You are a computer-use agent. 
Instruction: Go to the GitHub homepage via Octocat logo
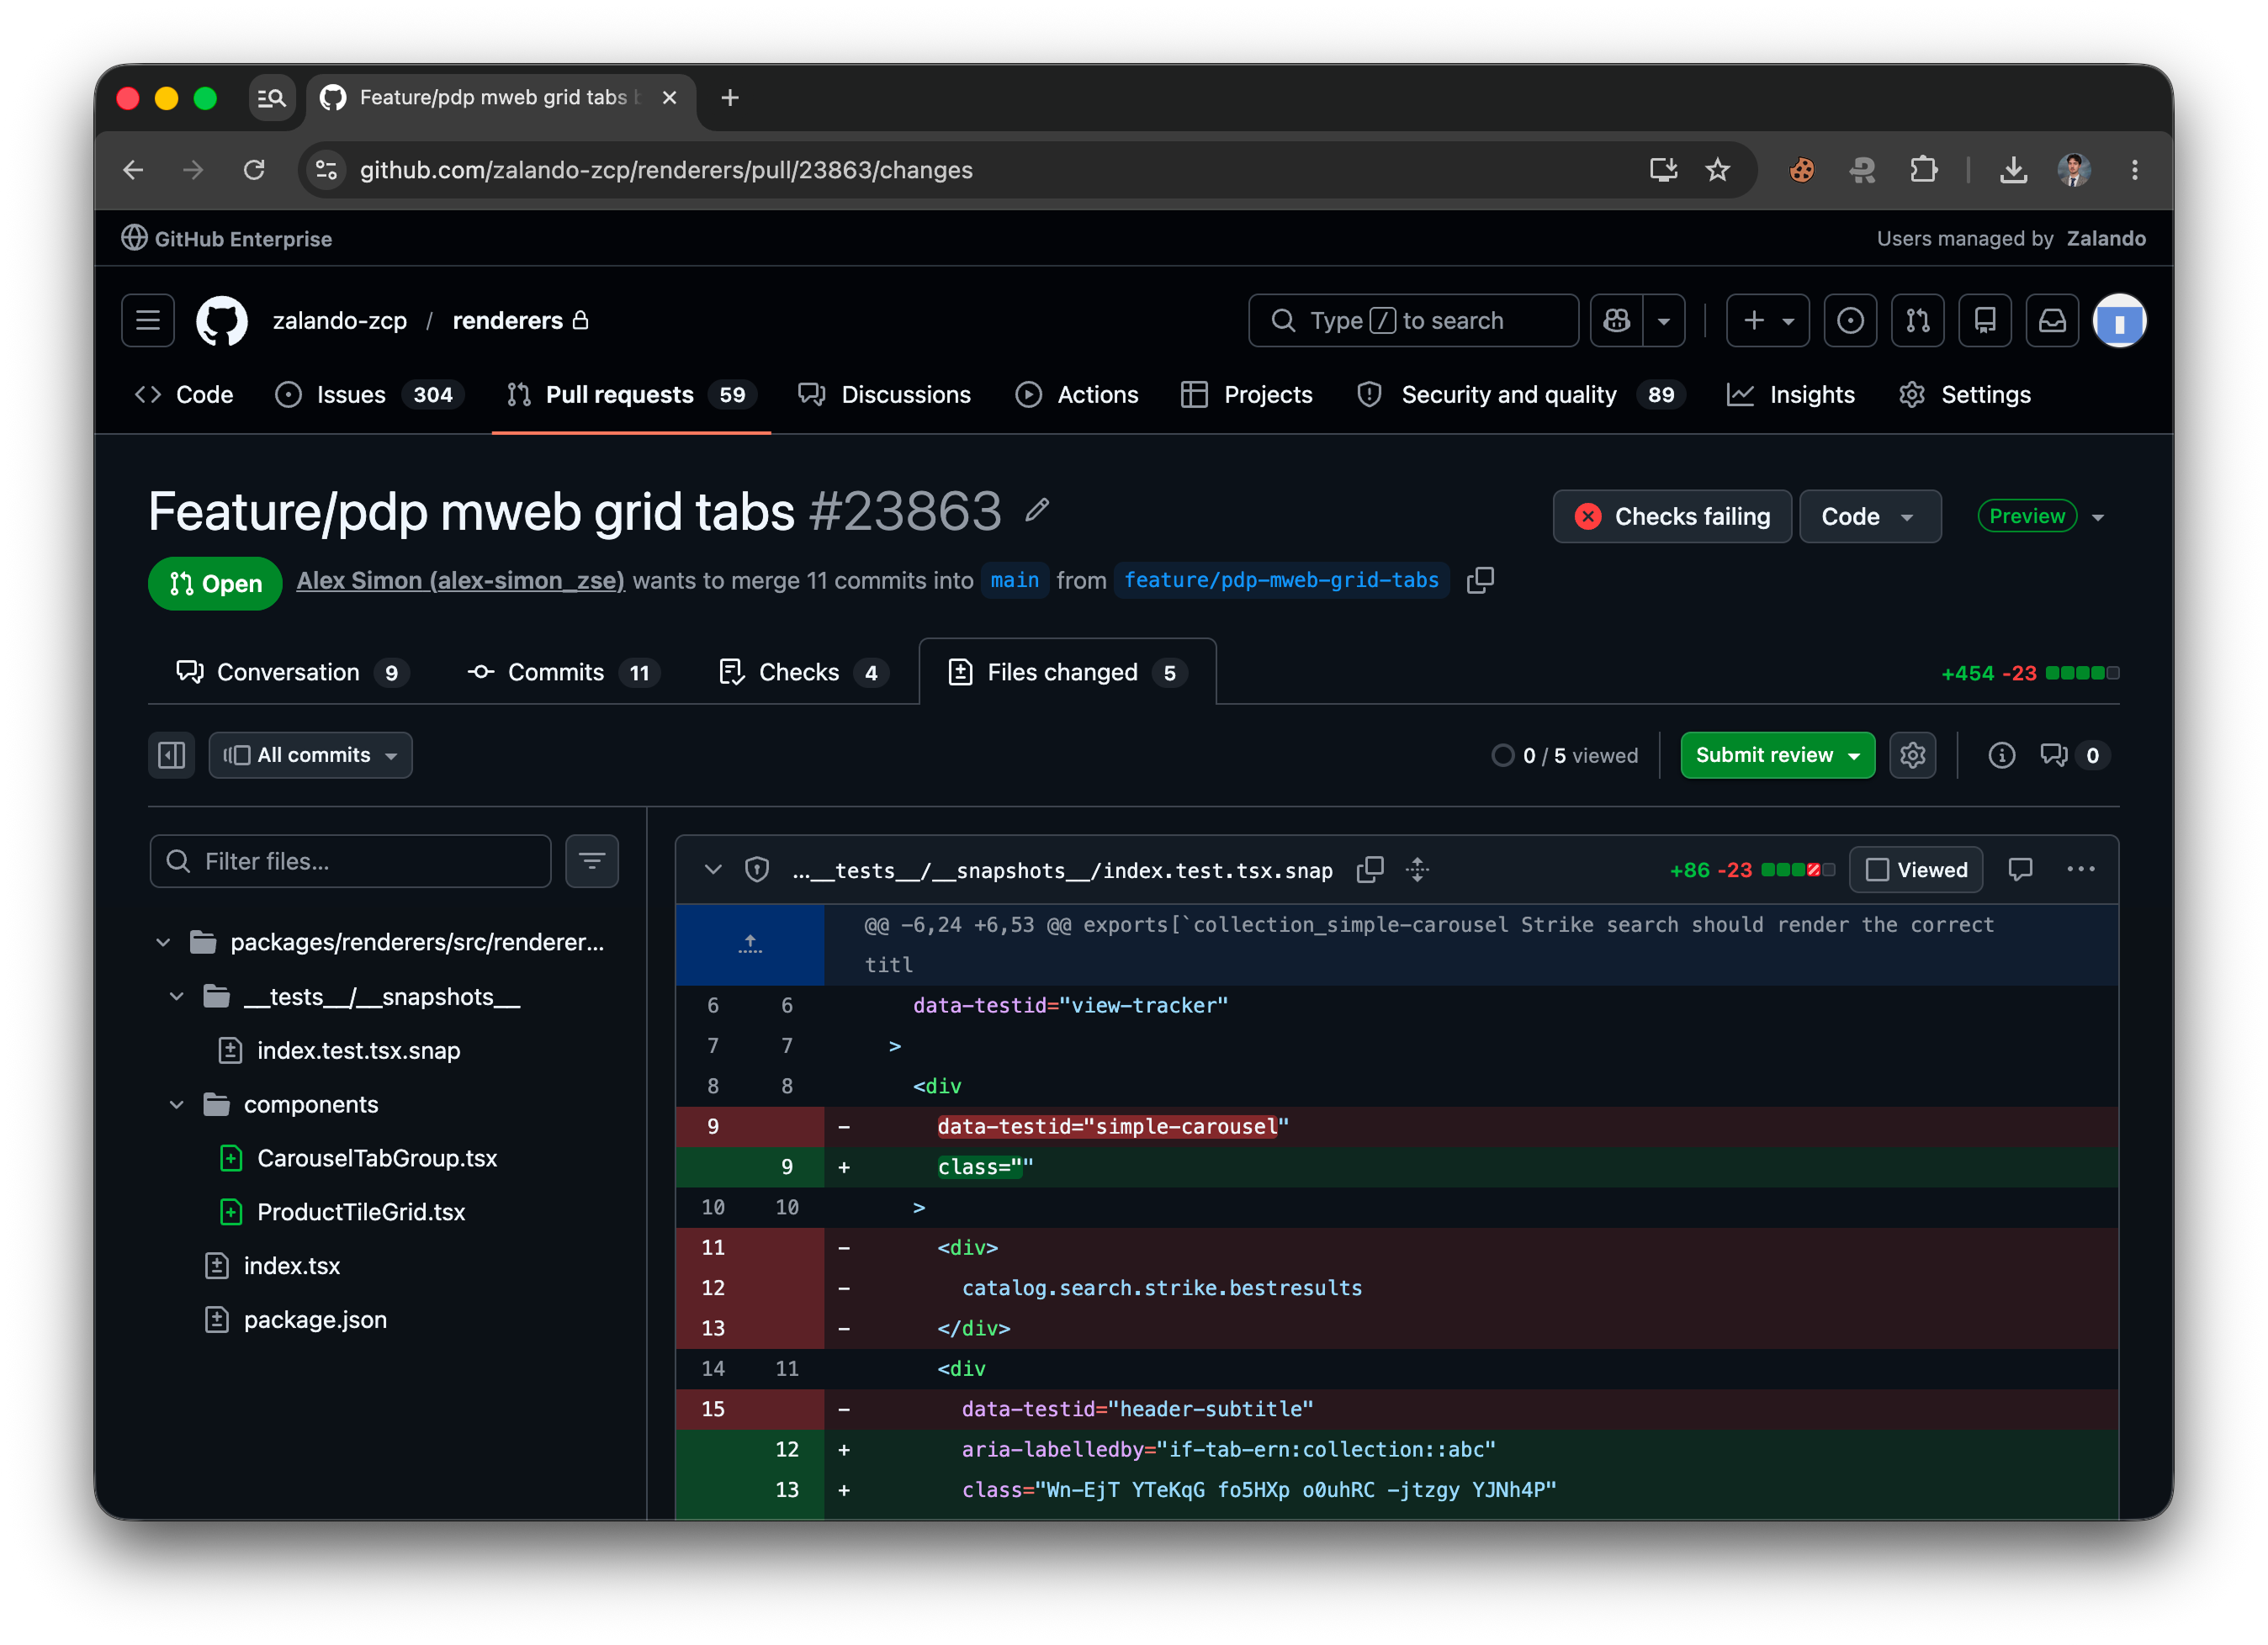[x=222, y=321]
